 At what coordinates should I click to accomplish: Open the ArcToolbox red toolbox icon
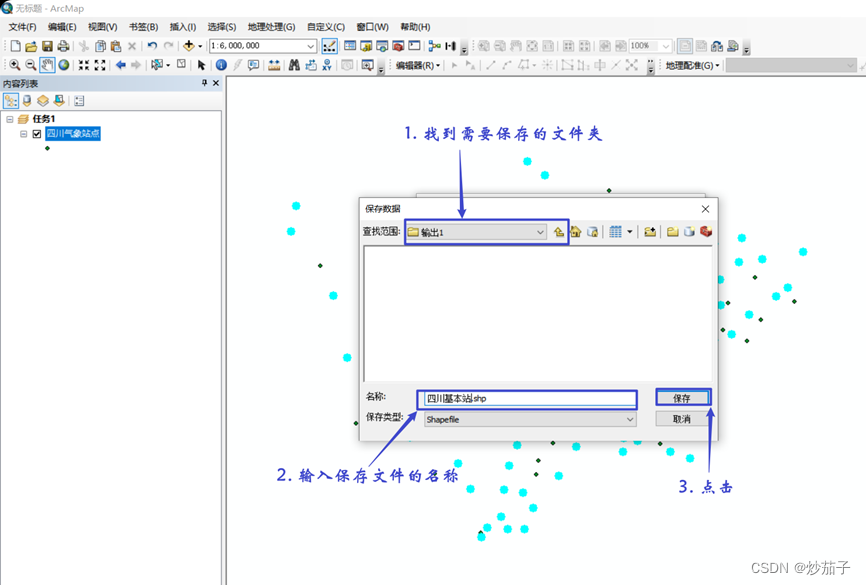click(x=398, y=46)
